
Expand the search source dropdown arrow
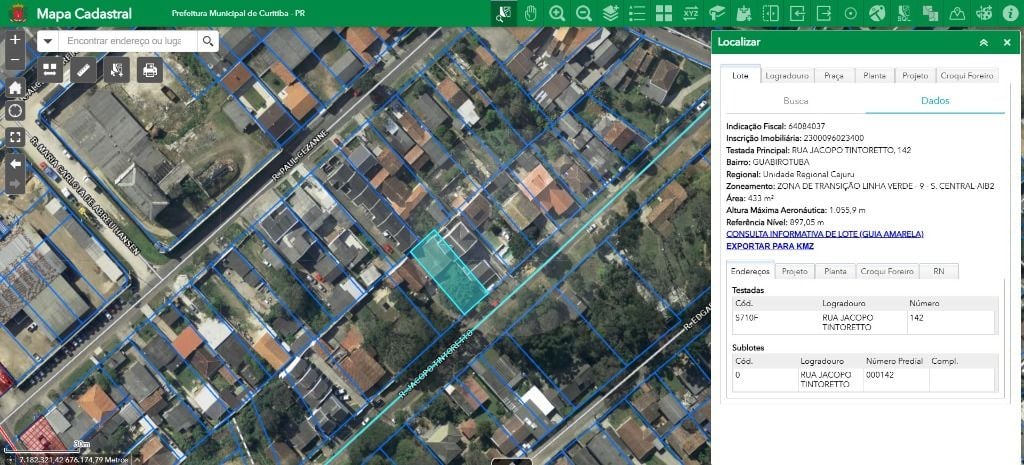click(x=48, y=41)
